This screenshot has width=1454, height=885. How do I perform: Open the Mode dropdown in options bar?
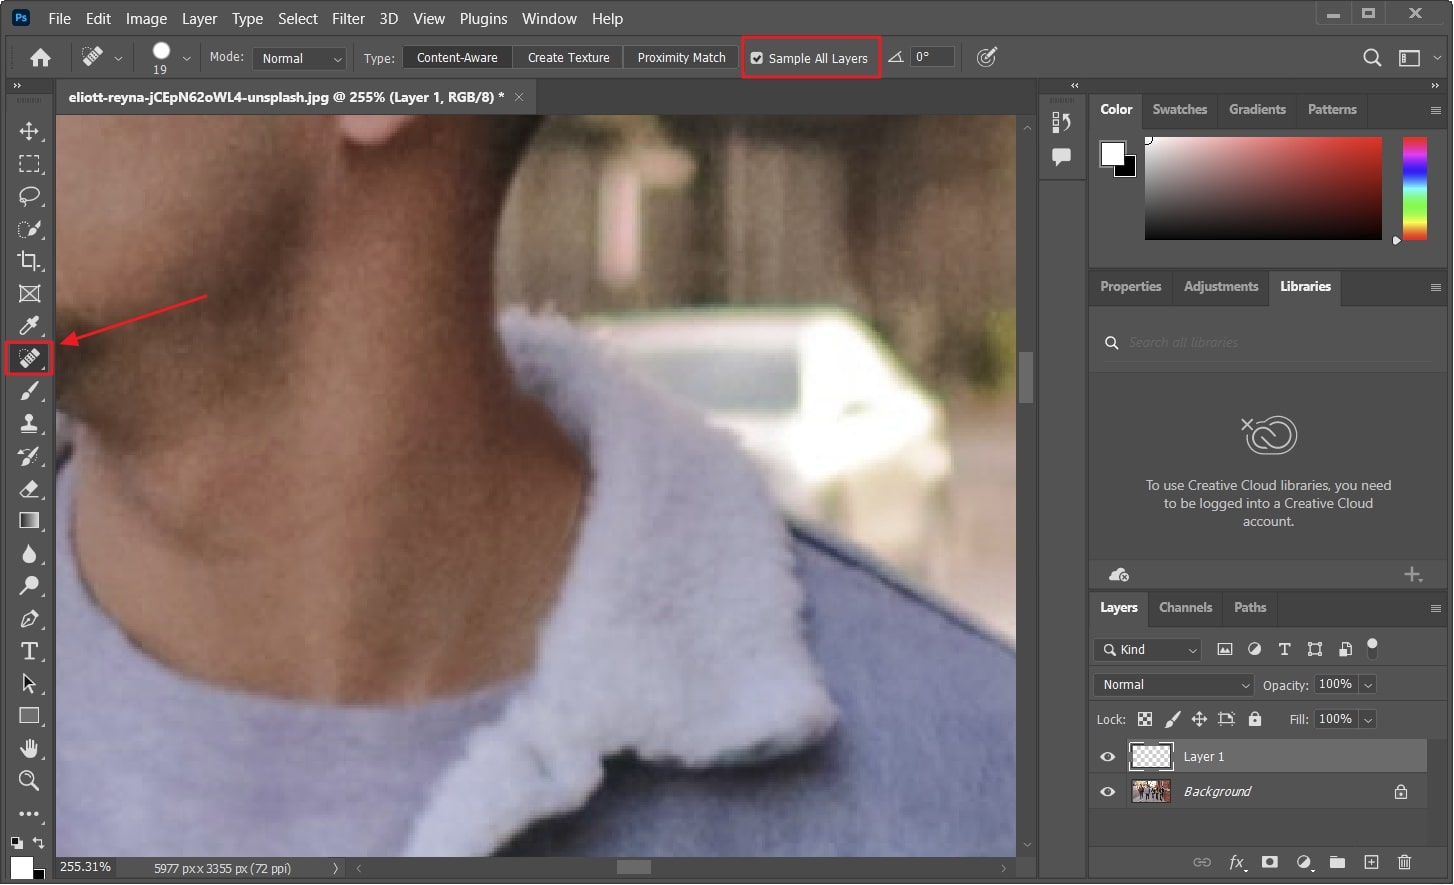pyautogui.click(x=299, y=57)
